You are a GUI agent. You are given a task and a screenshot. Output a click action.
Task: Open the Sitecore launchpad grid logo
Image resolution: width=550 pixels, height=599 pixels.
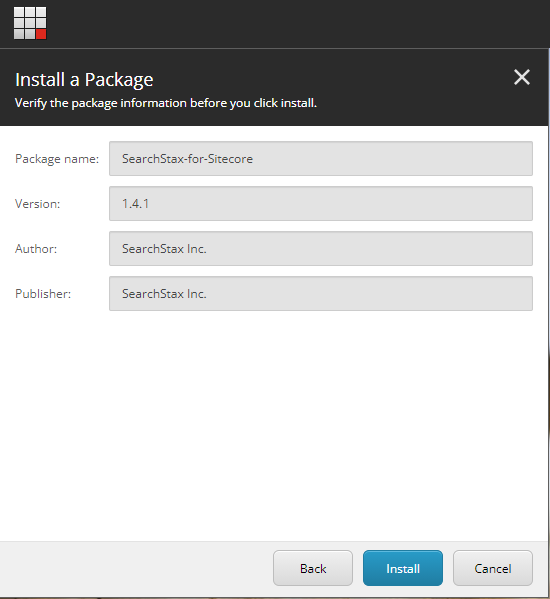click(30, 23)
